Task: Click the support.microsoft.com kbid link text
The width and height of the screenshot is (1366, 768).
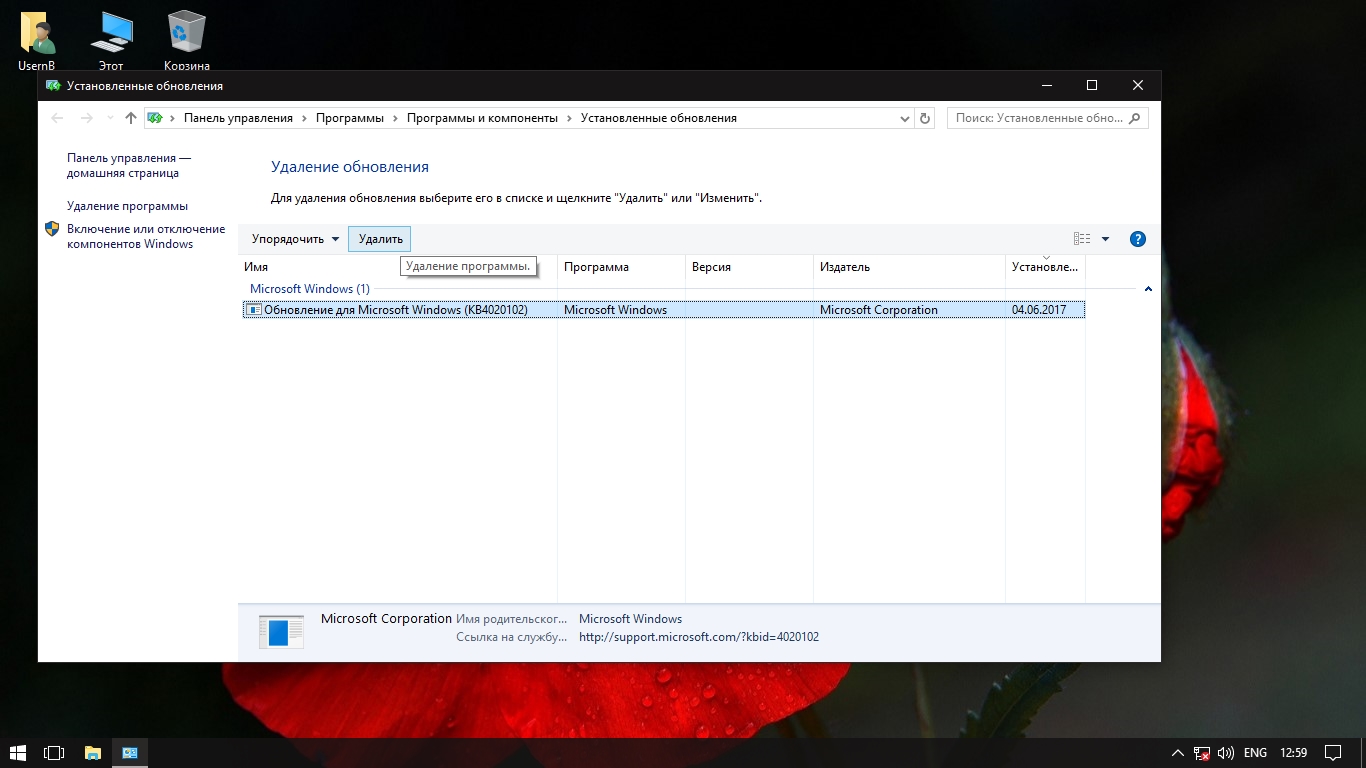Action: click(699, 637)
